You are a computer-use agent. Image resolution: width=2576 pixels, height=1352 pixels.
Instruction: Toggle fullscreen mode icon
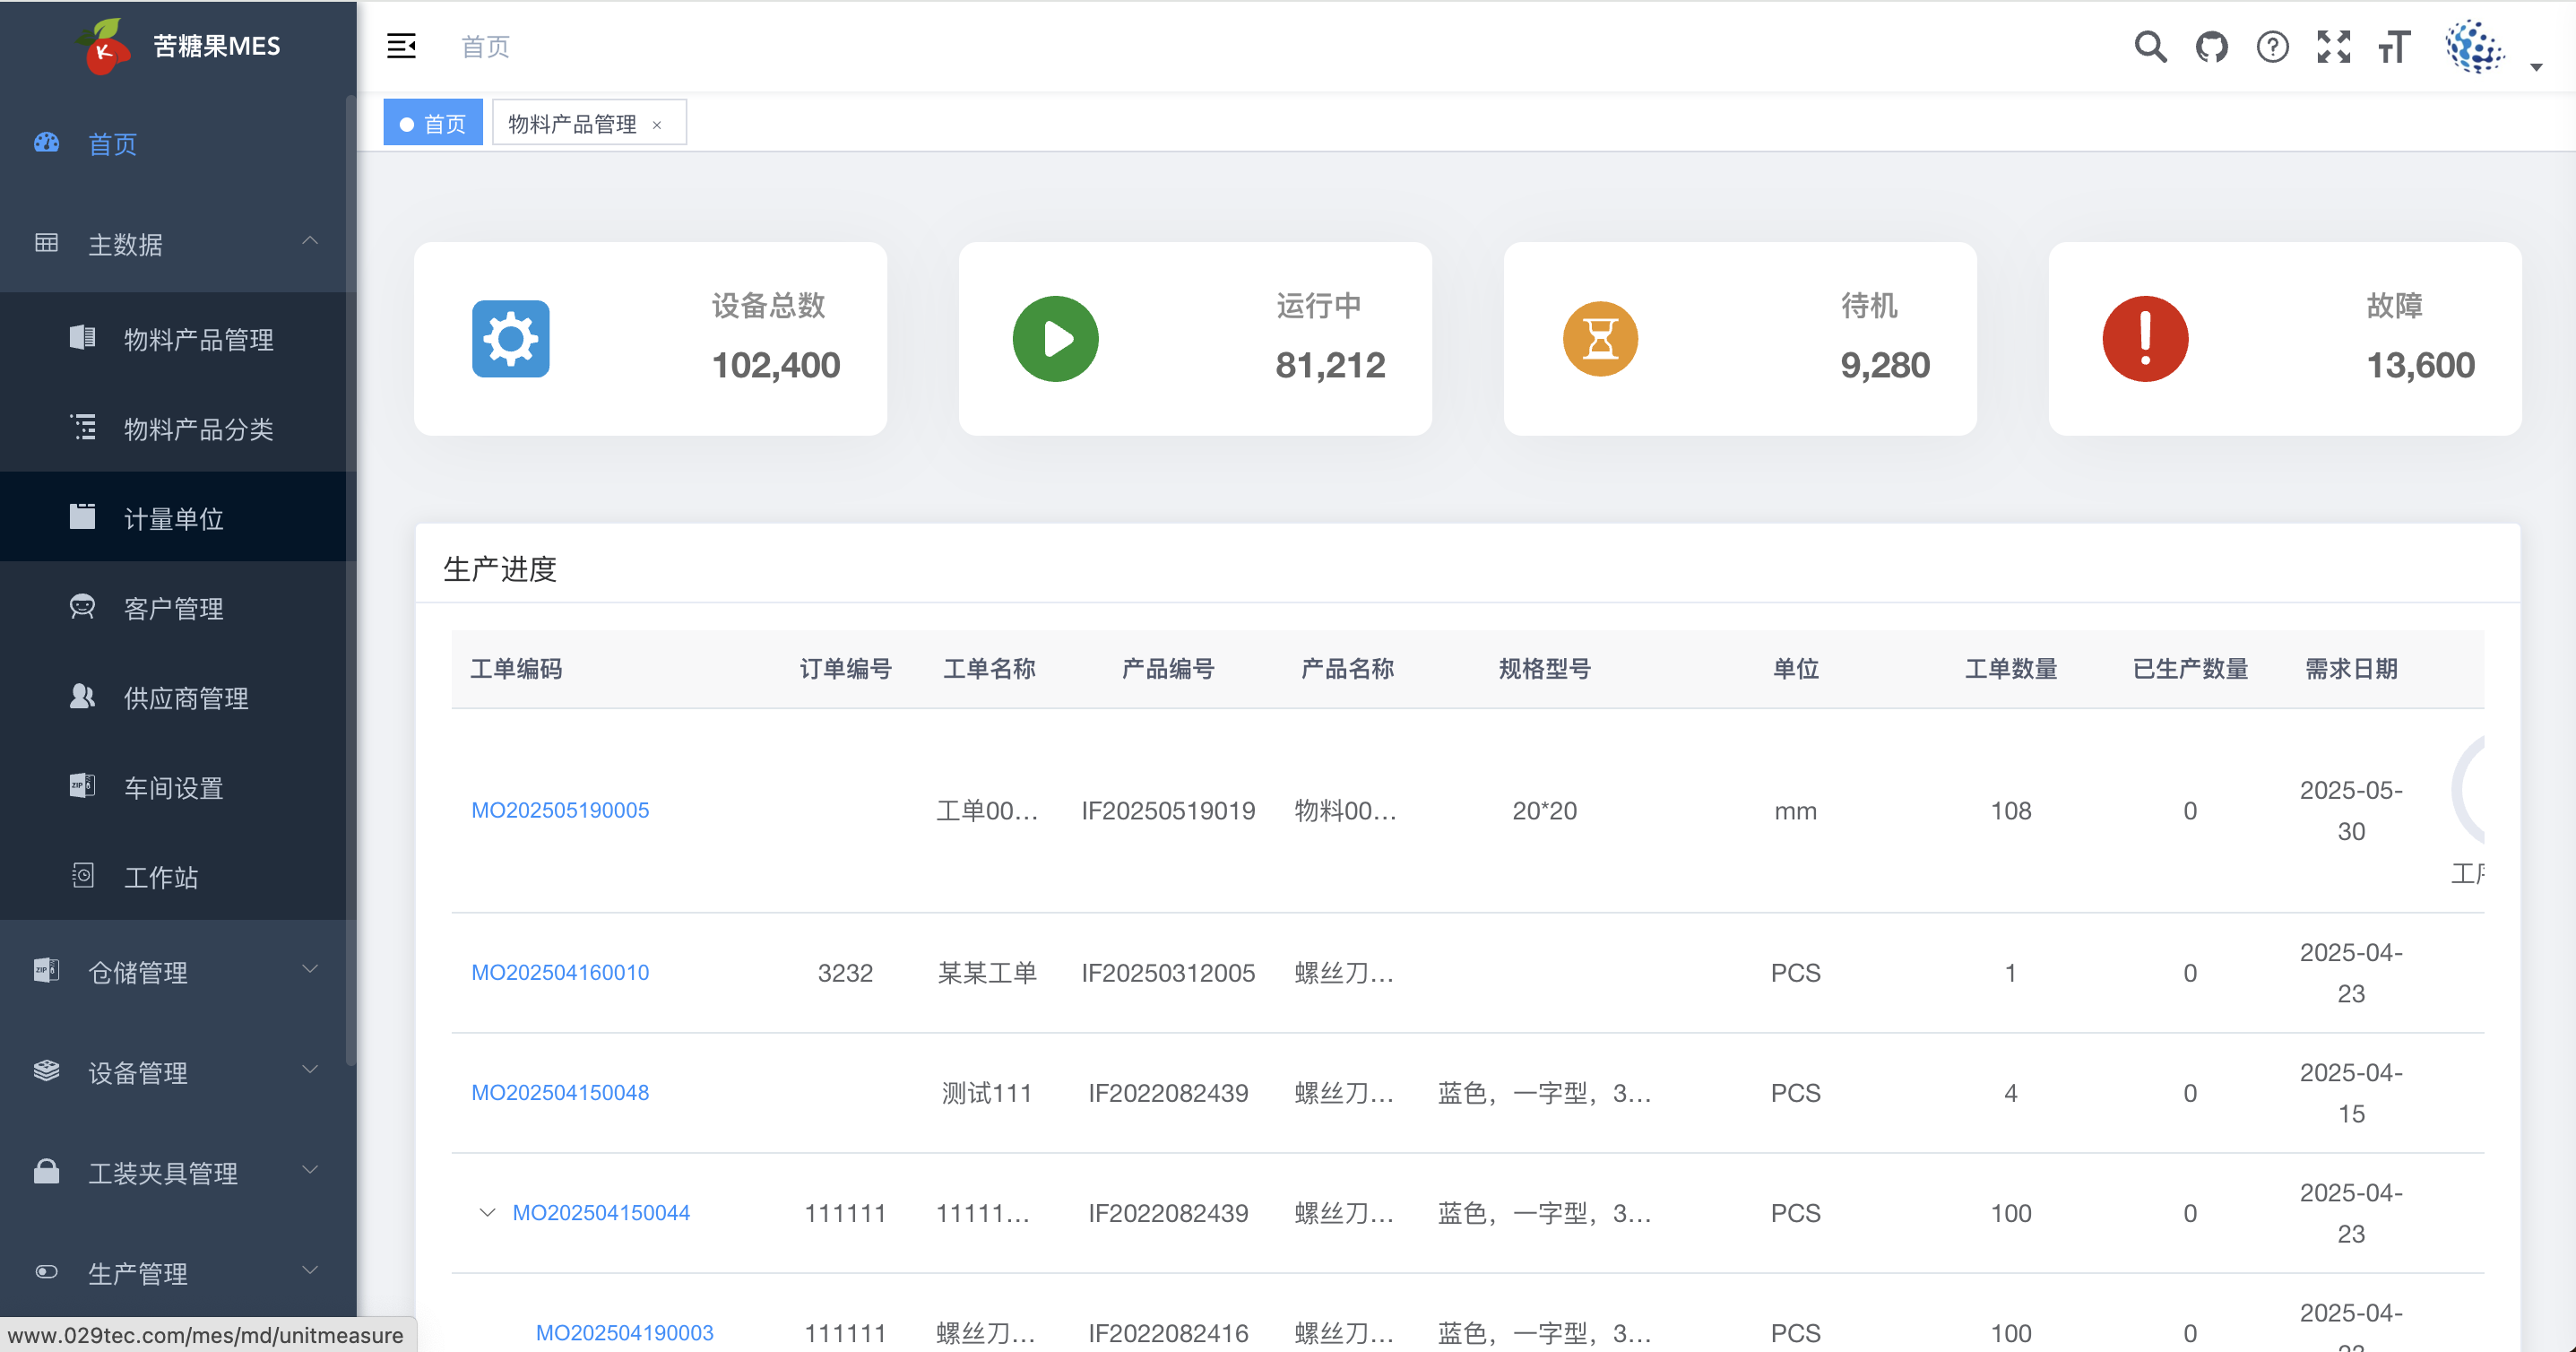[2333, 46]
